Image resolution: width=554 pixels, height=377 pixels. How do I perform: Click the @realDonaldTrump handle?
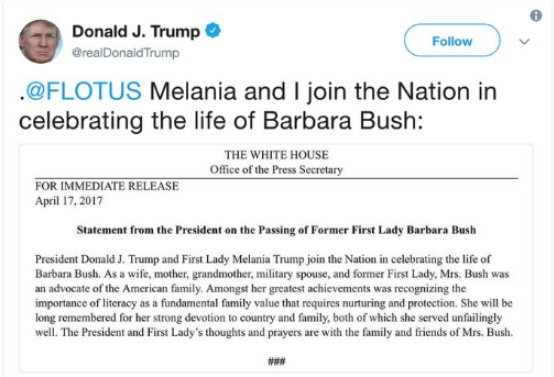pyautogui.click(x=125, y=53)
